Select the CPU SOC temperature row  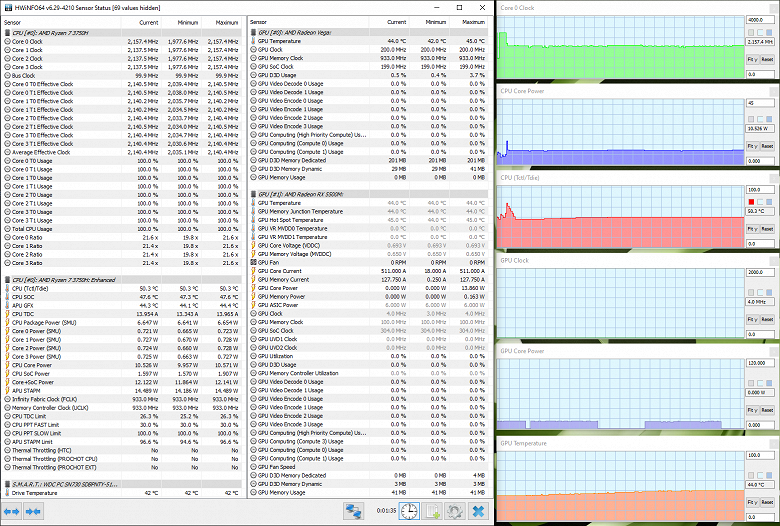(122, 297)
